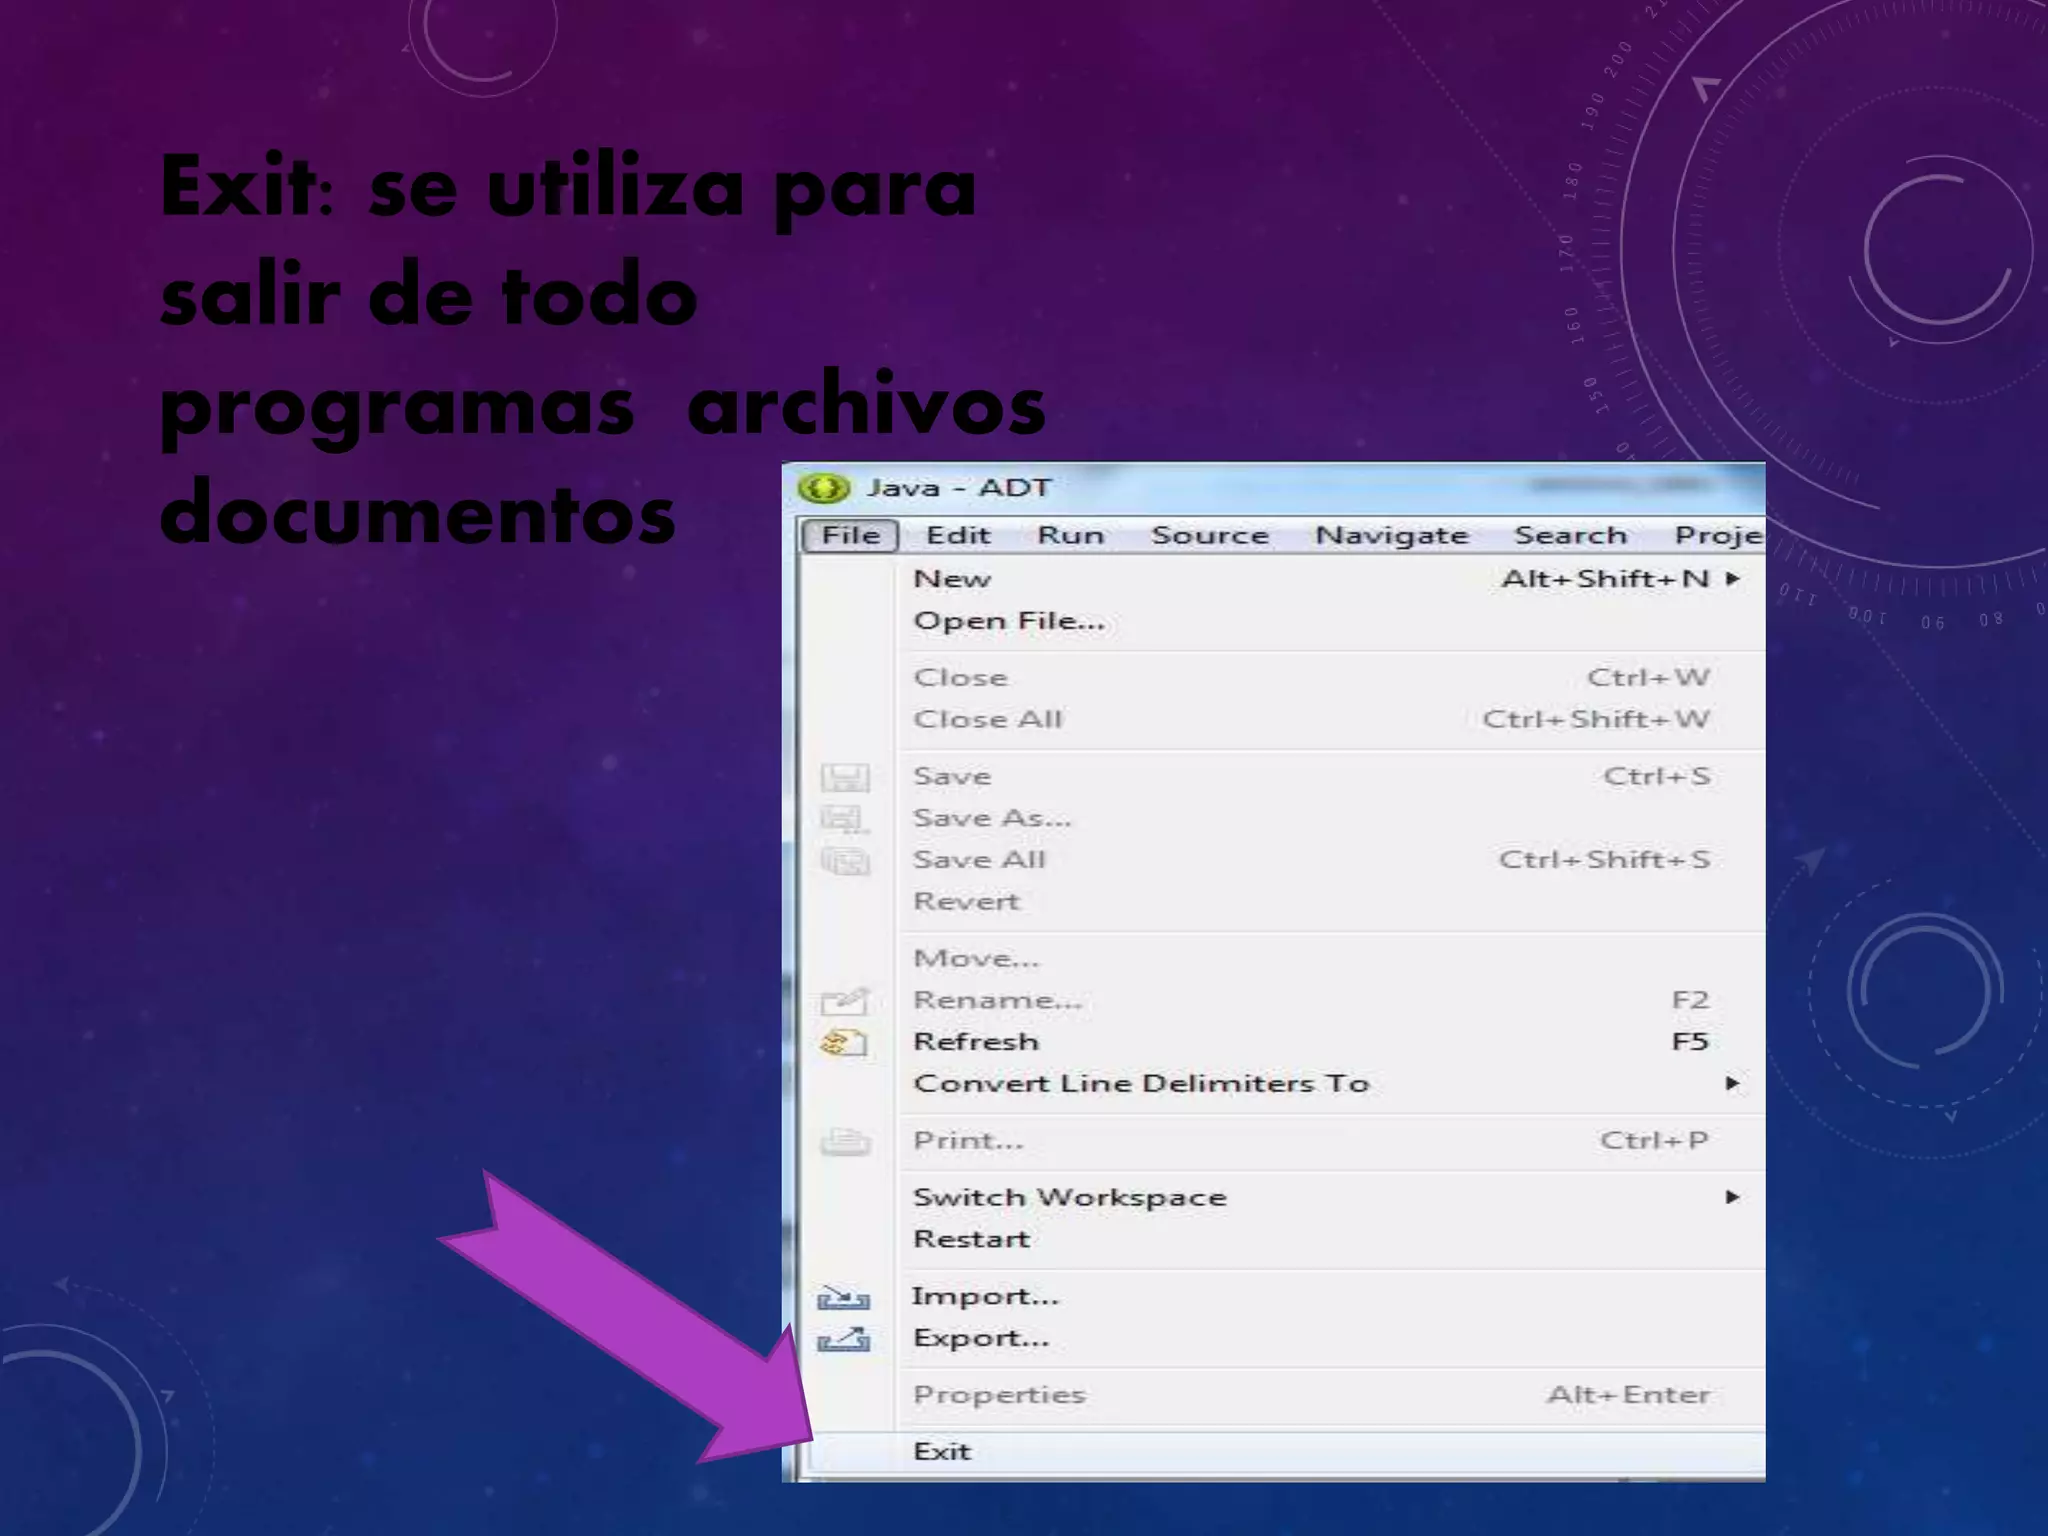Screen dimensions: 2048x1536
Task: Click the Ctrl+Shift+W shortcut text
Action: pyautogui.click(x=1596, y=719)
